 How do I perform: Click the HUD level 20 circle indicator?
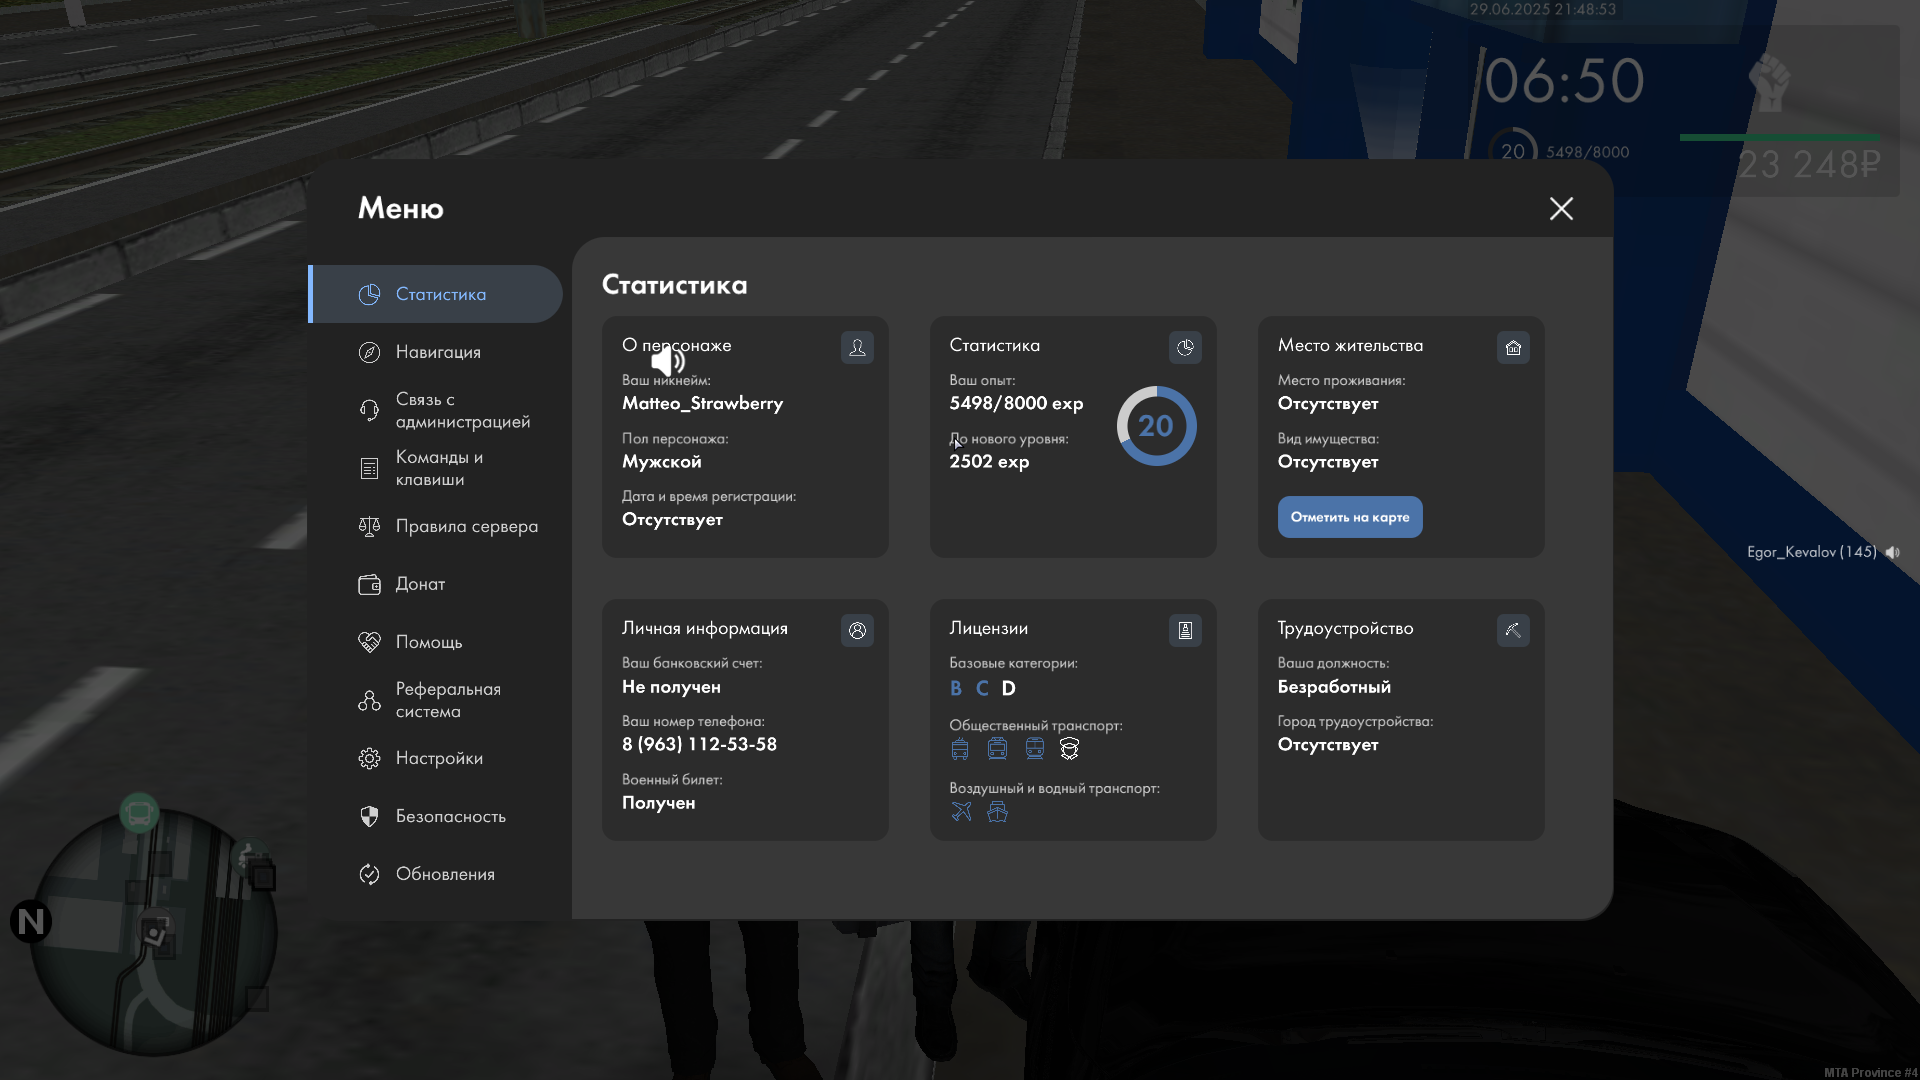(x=1513, y=150)
